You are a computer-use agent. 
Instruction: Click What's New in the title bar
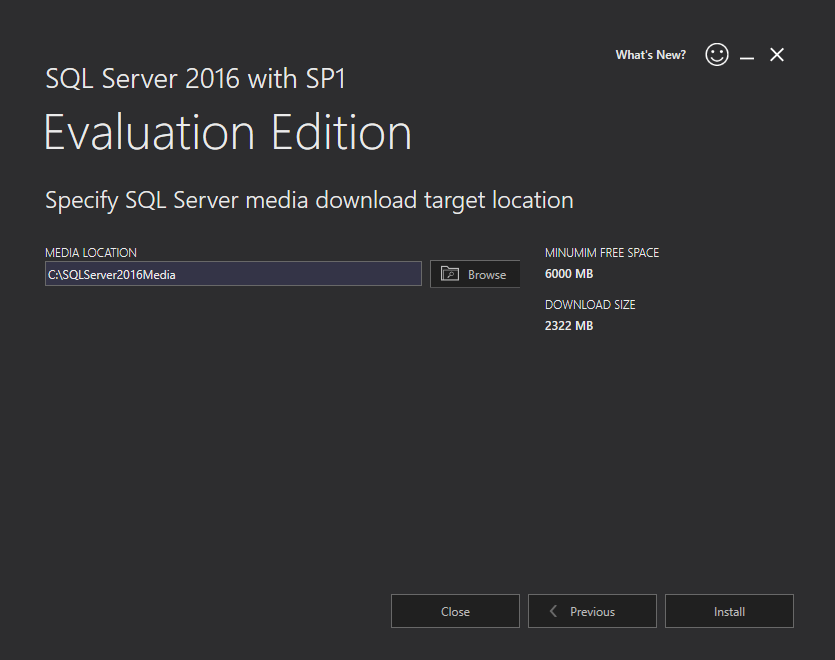[650, 54]
